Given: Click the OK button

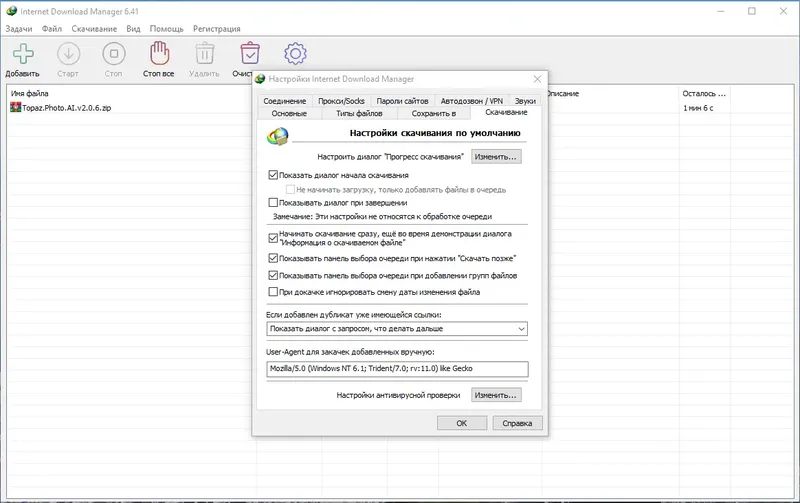Looking at the screenshot, I should (462, 423).
